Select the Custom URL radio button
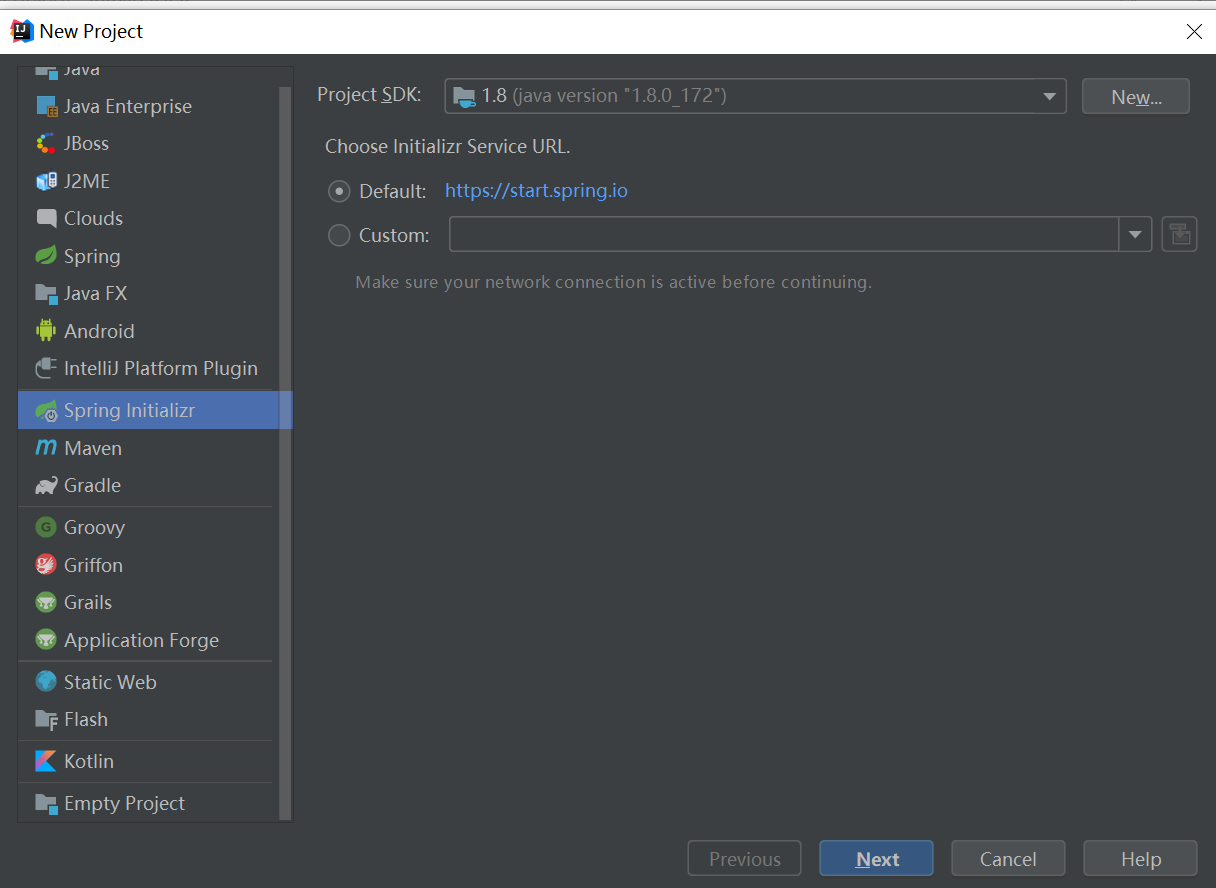The width and height of the screenshot is (1216, 888). 340,235
